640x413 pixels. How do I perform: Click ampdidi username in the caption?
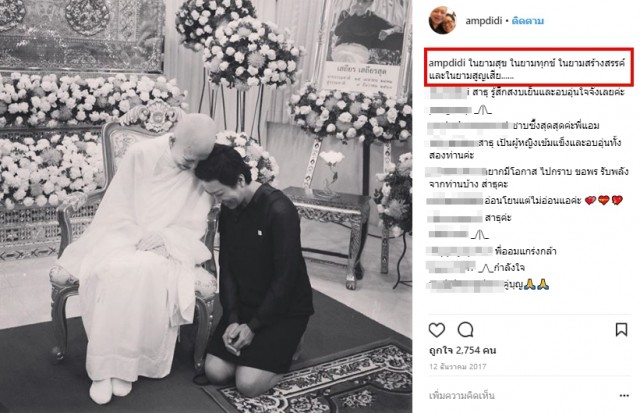[447, 63]
